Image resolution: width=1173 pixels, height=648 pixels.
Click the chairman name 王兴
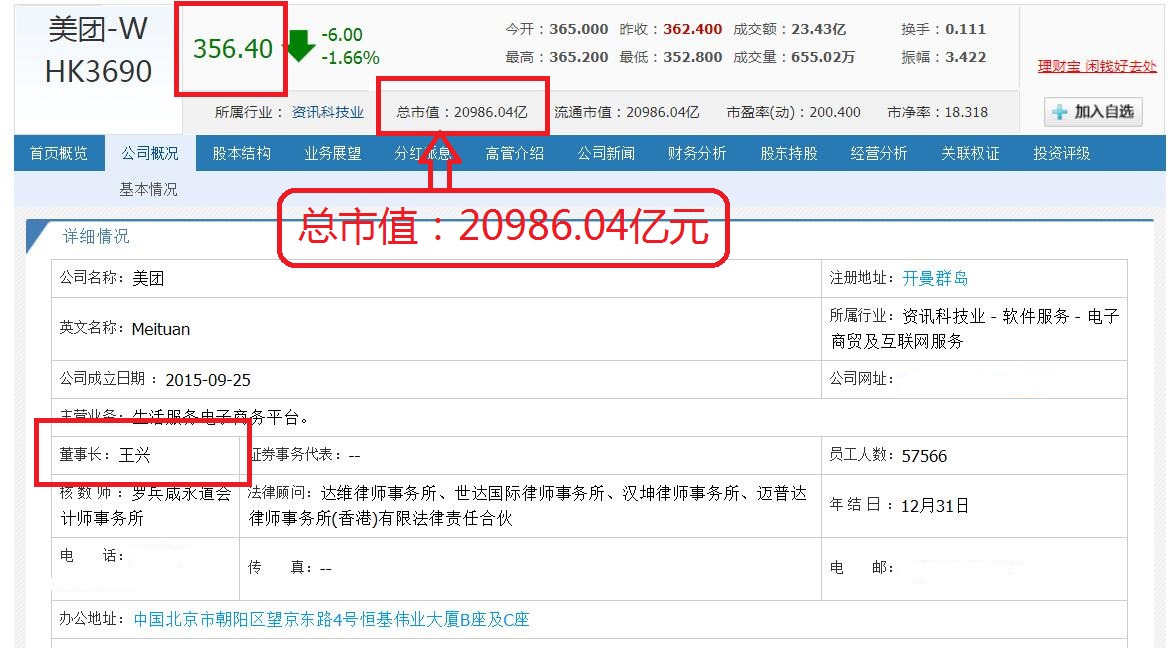pyautogui.click(x=135, y=455)
